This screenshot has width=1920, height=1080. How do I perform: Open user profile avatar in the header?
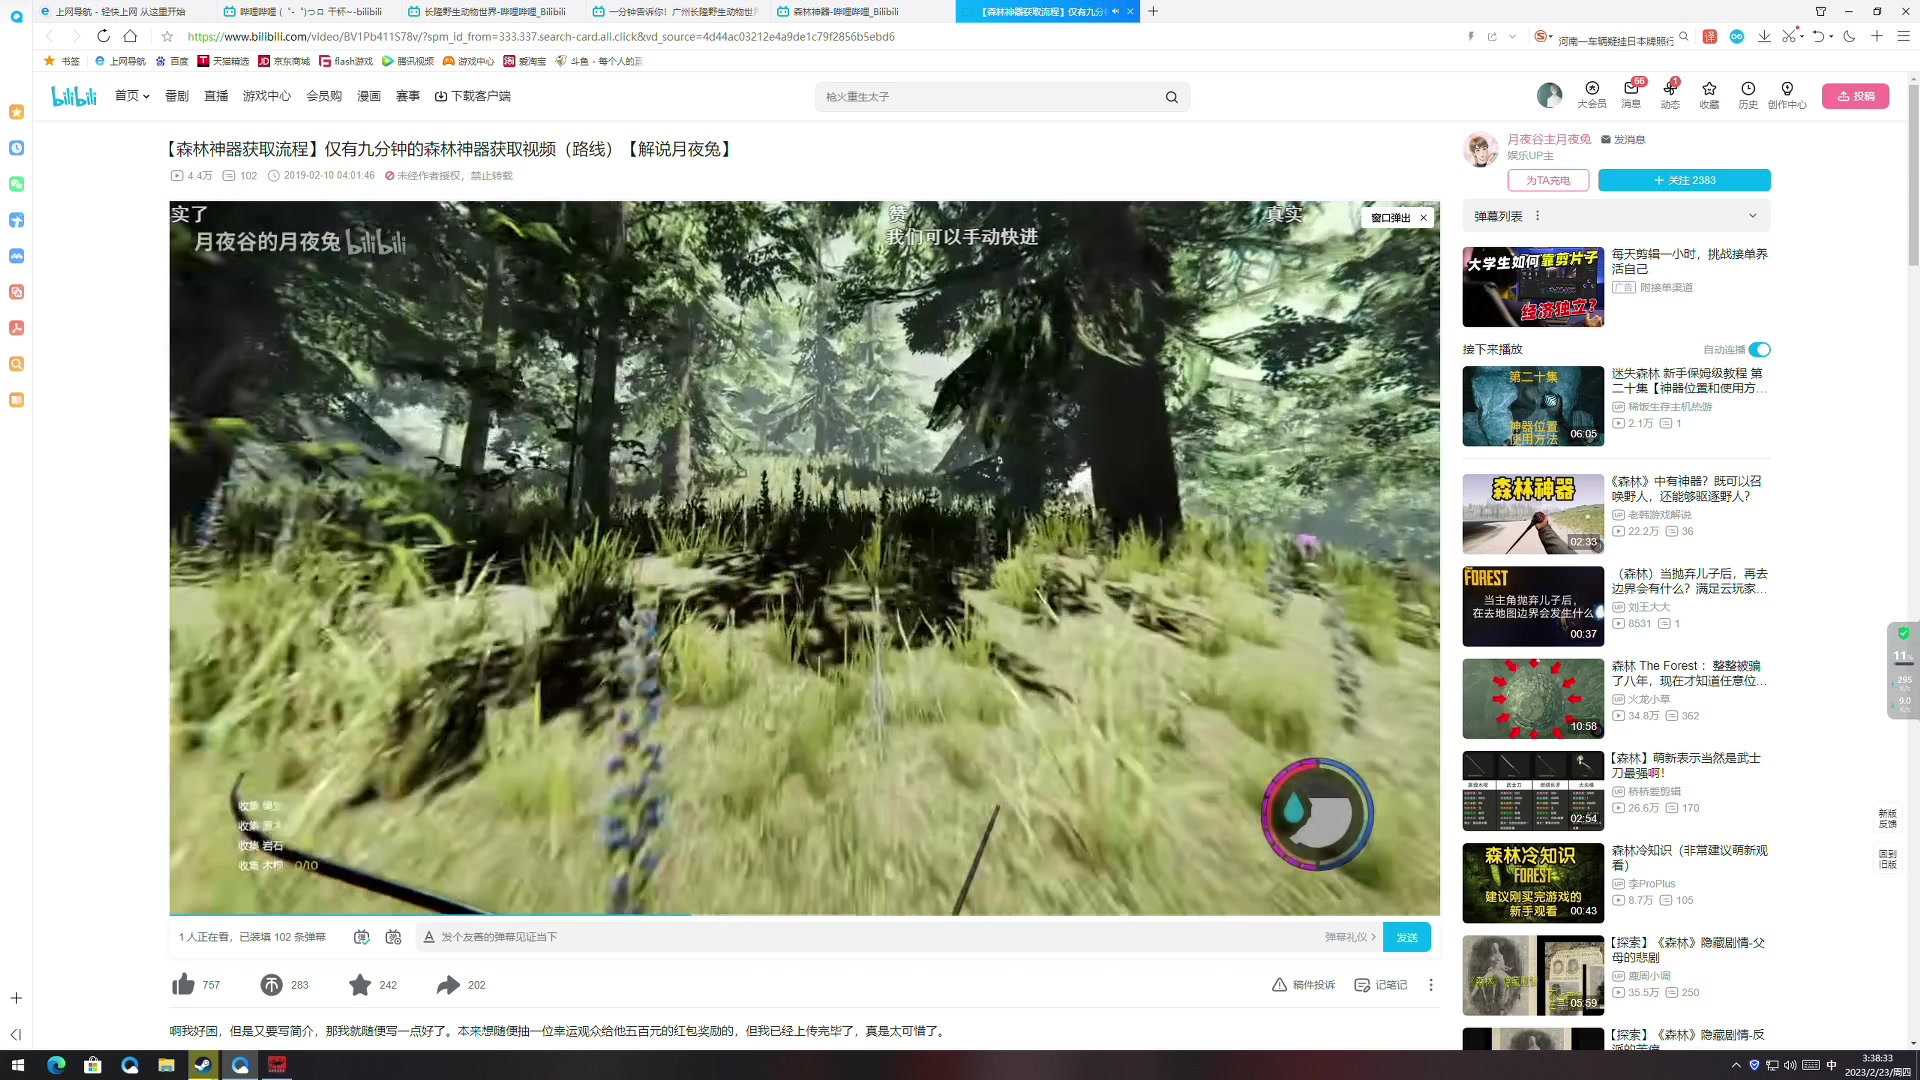coord(1549,95)
